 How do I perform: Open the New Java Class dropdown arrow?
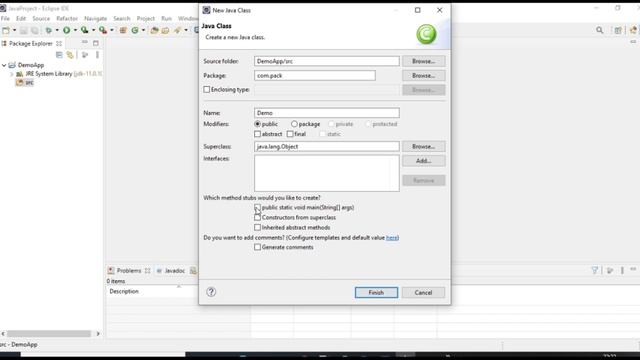point(143,30)
